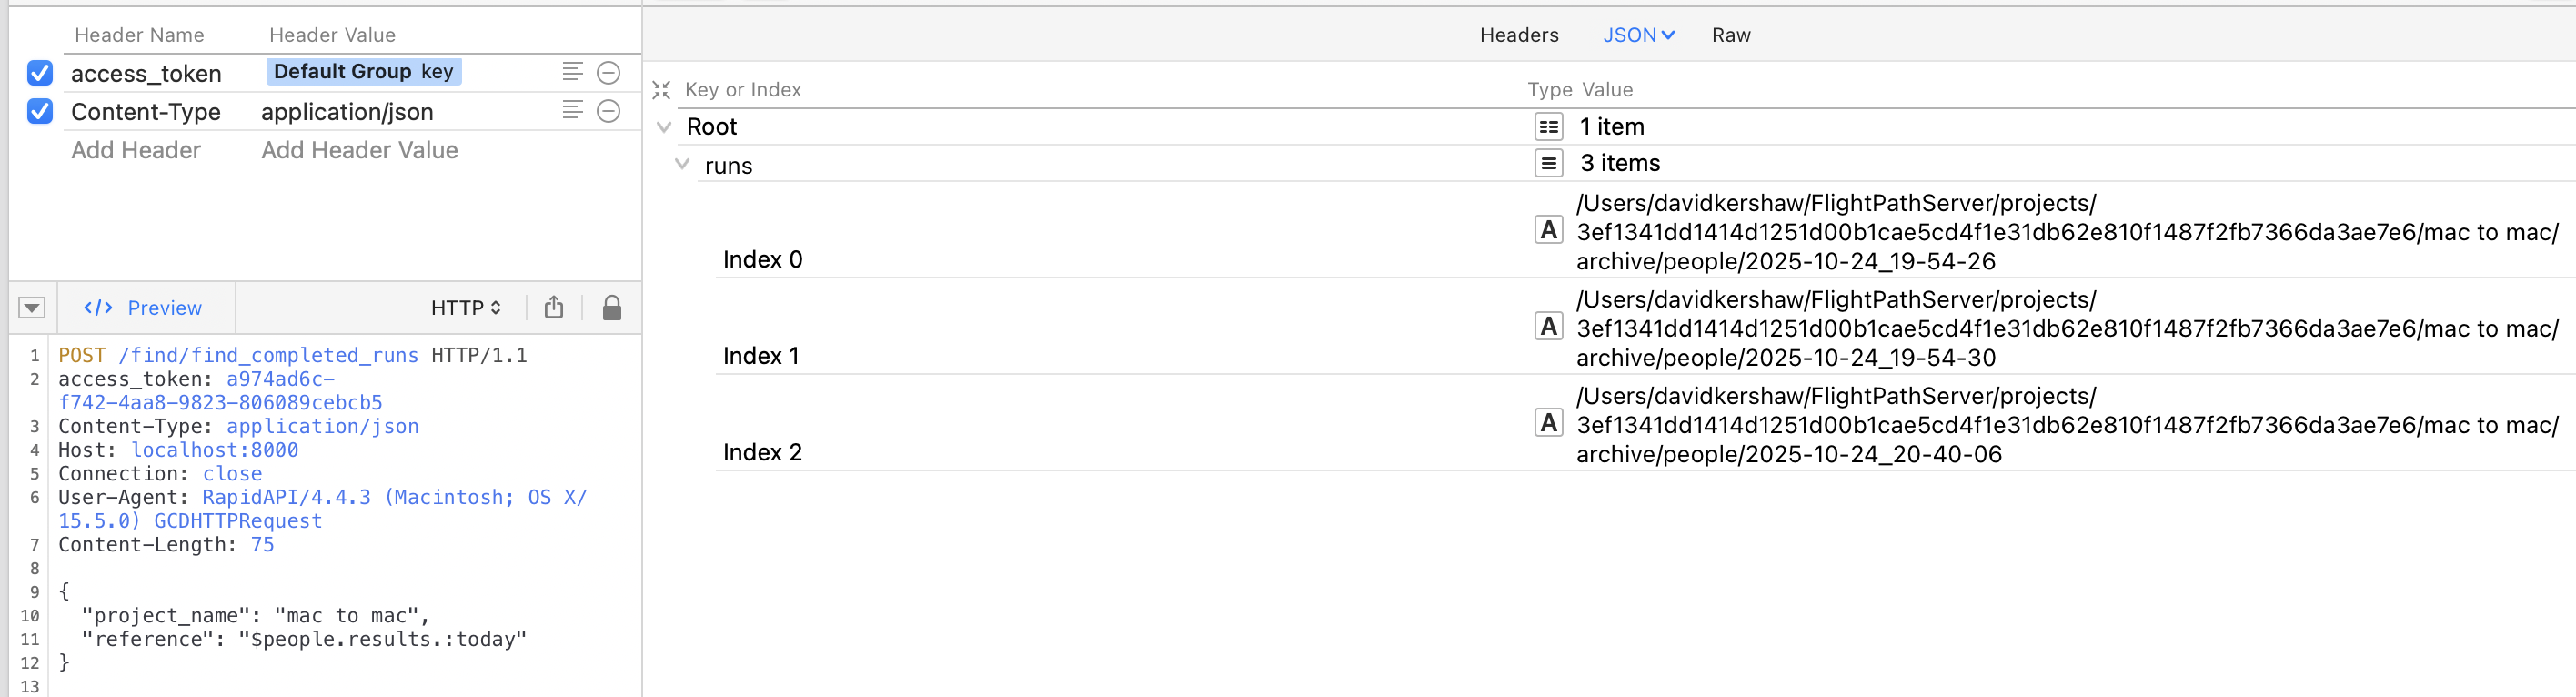Switch to the Headers response tab

(x=1518, y=35)
